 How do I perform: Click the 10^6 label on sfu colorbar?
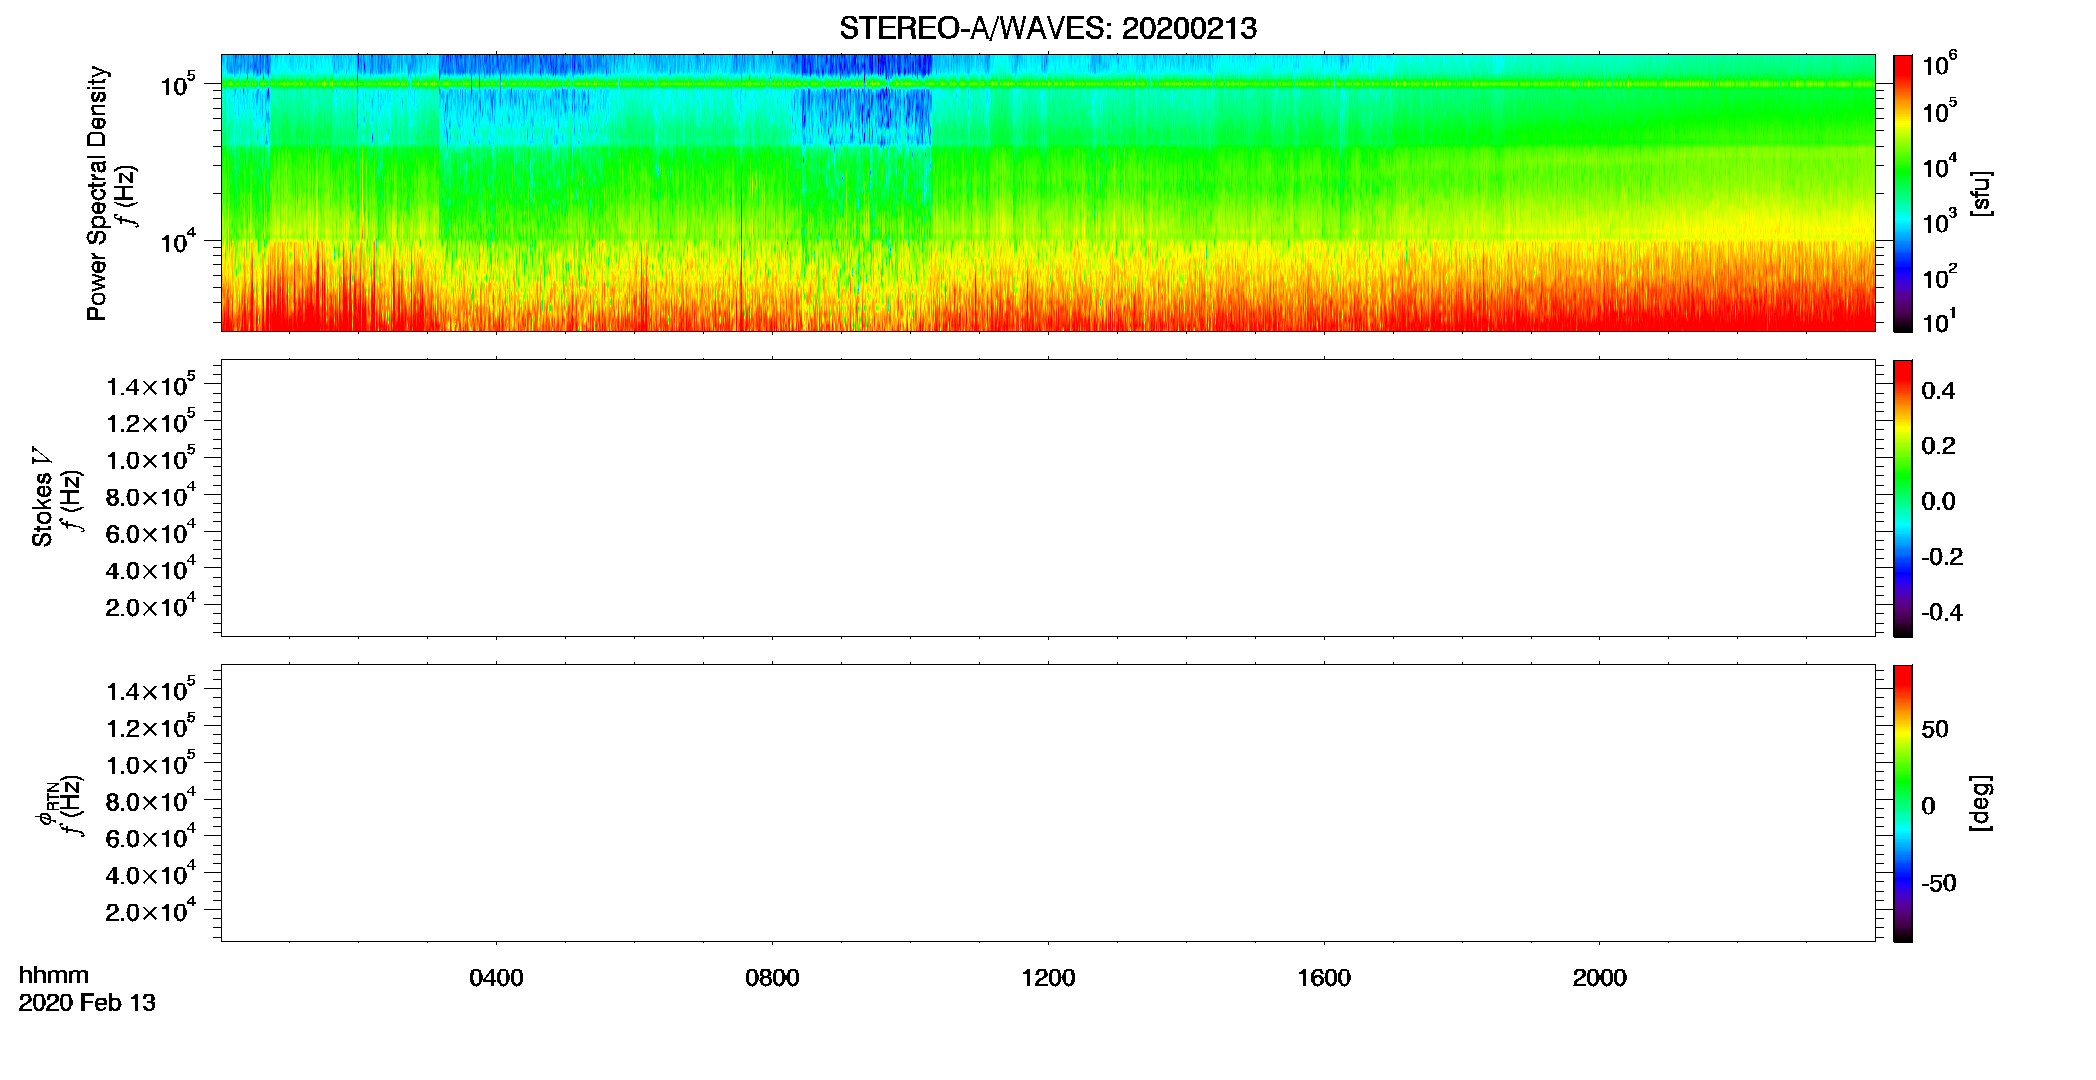1940,65
